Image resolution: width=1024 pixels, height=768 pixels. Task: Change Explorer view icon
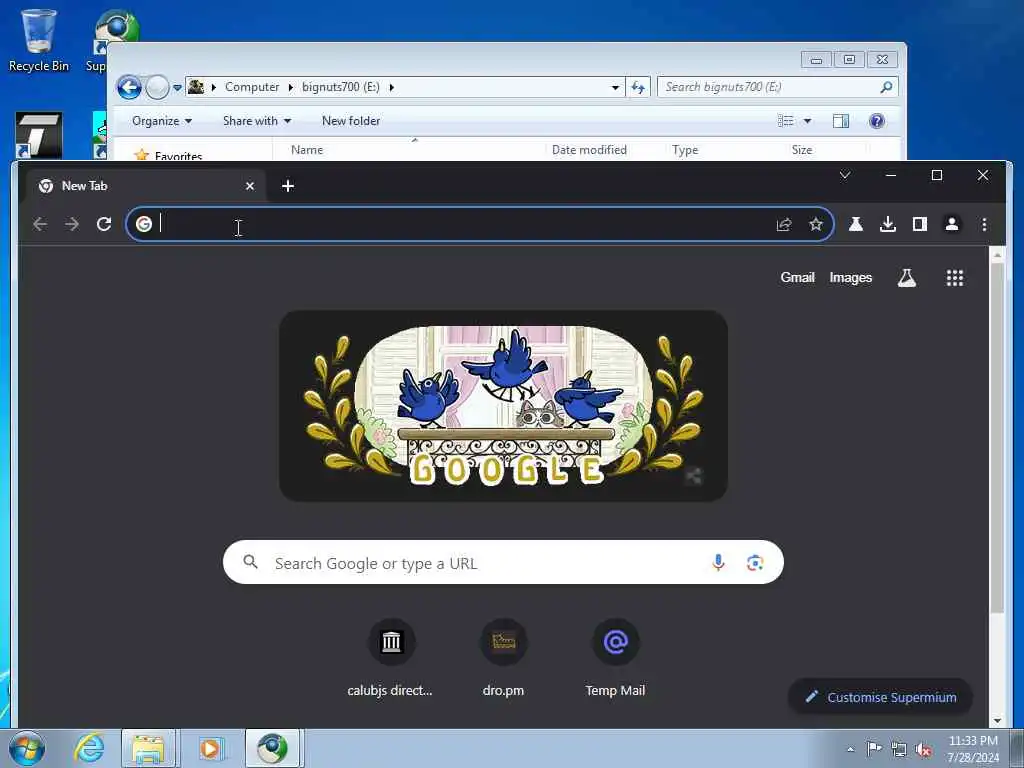(786, 121)
